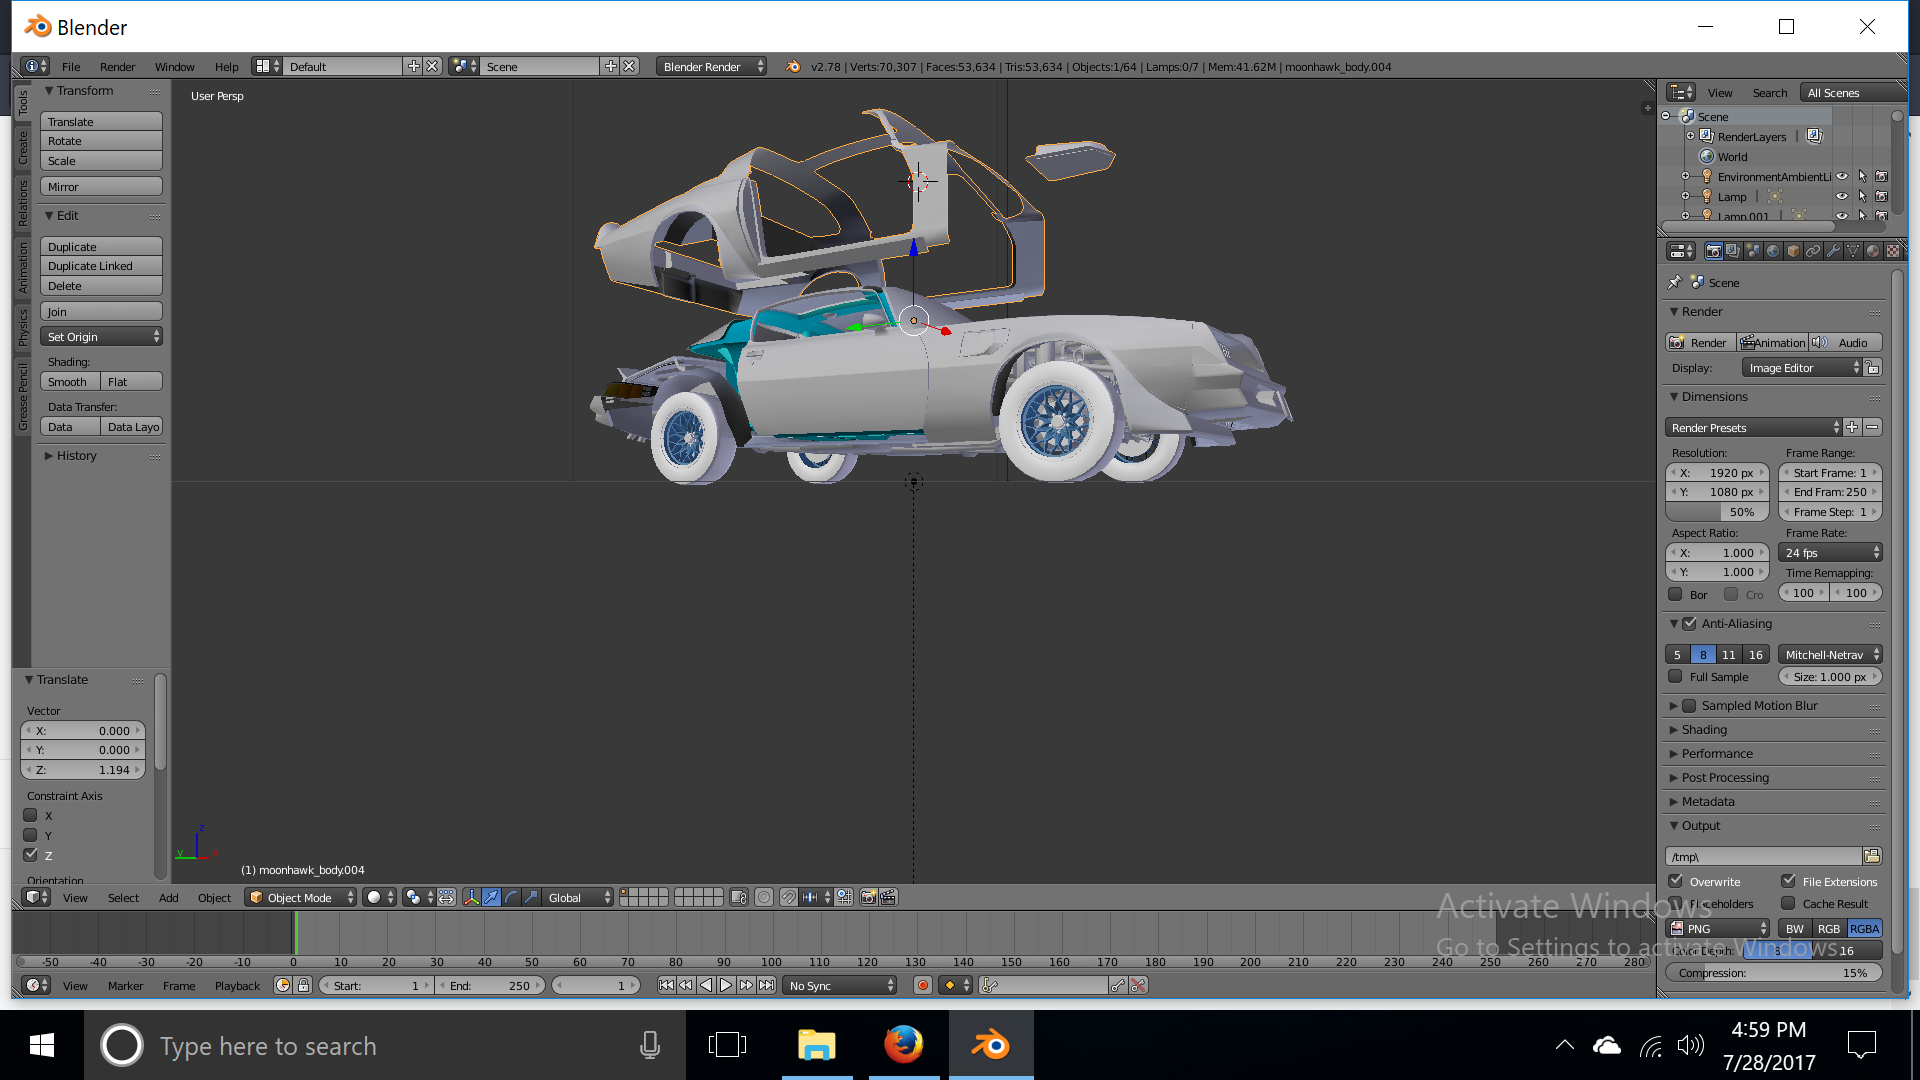Enable the translate manipulator arrow icon
Image resolution: width=1920 pixels, height=1080 pixels.
[x=491, y=897]
